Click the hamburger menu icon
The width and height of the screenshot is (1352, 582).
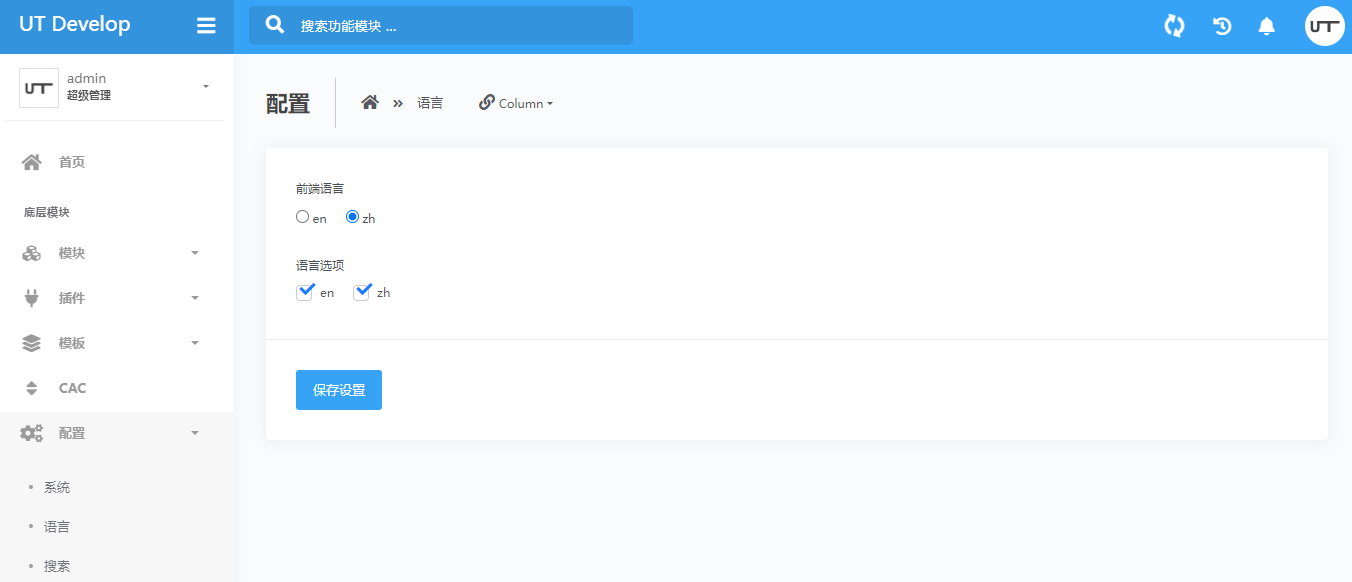click(x=206, y=26)
